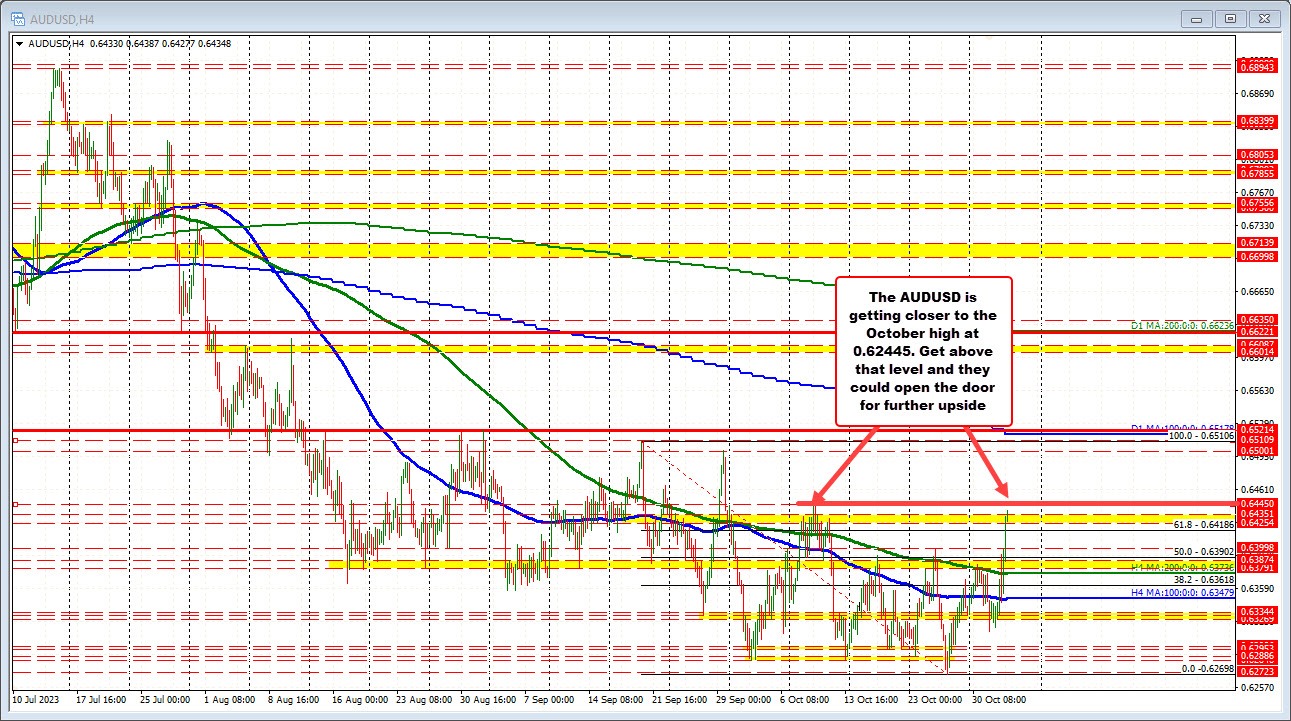Image resolution: width=1291 pixels, height=721 pixels.
Task: Collapse the OHLC quote display via its triangle arrow
Action: 19,44
